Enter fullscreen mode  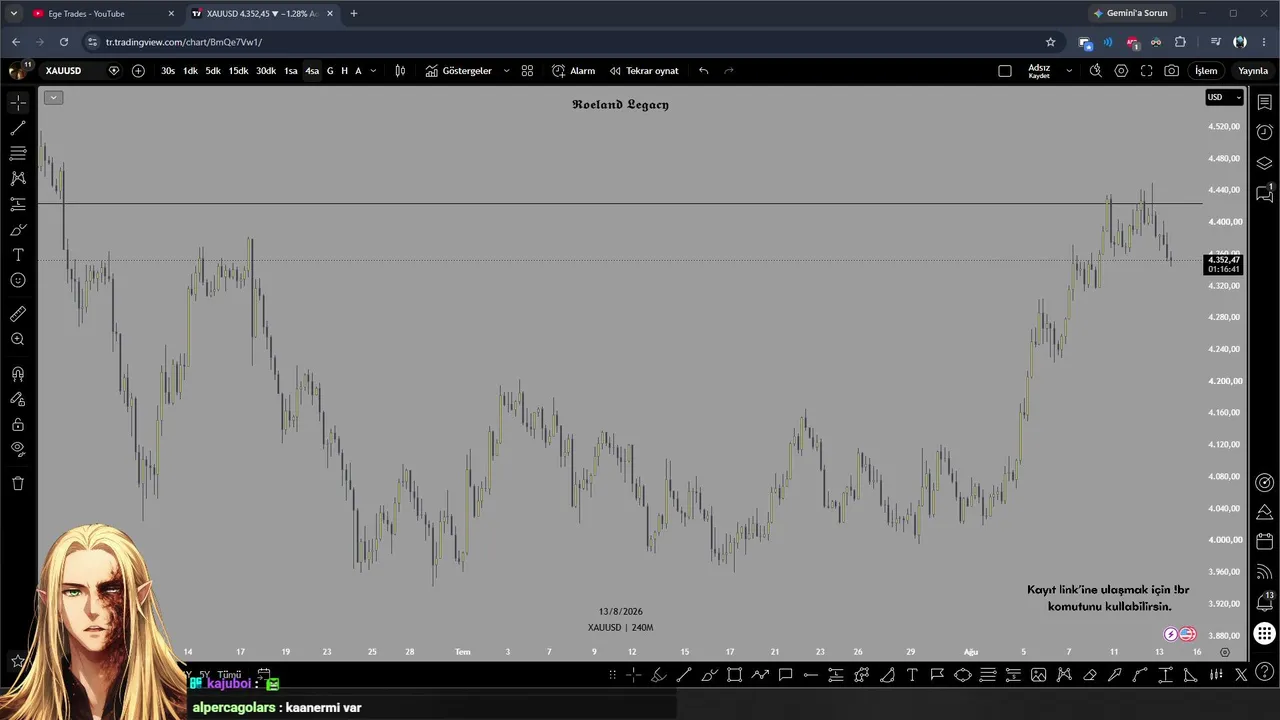pyautogui.click(x=1146, y=71)
